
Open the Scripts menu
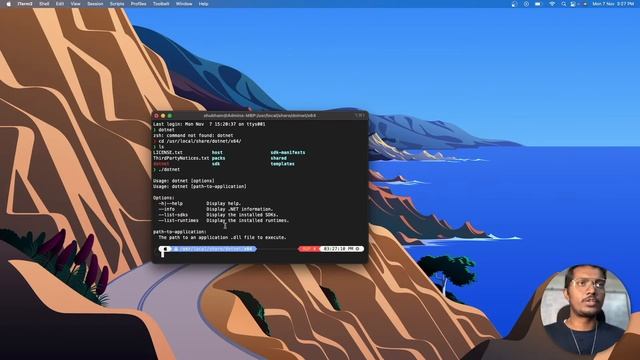coord(117,4)
